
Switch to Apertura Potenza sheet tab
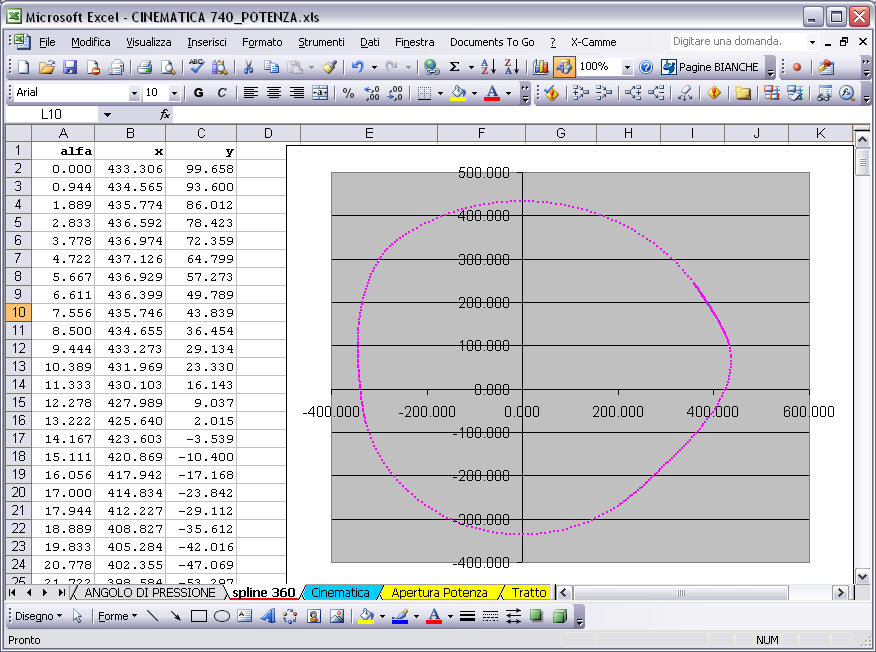point(439,592)
